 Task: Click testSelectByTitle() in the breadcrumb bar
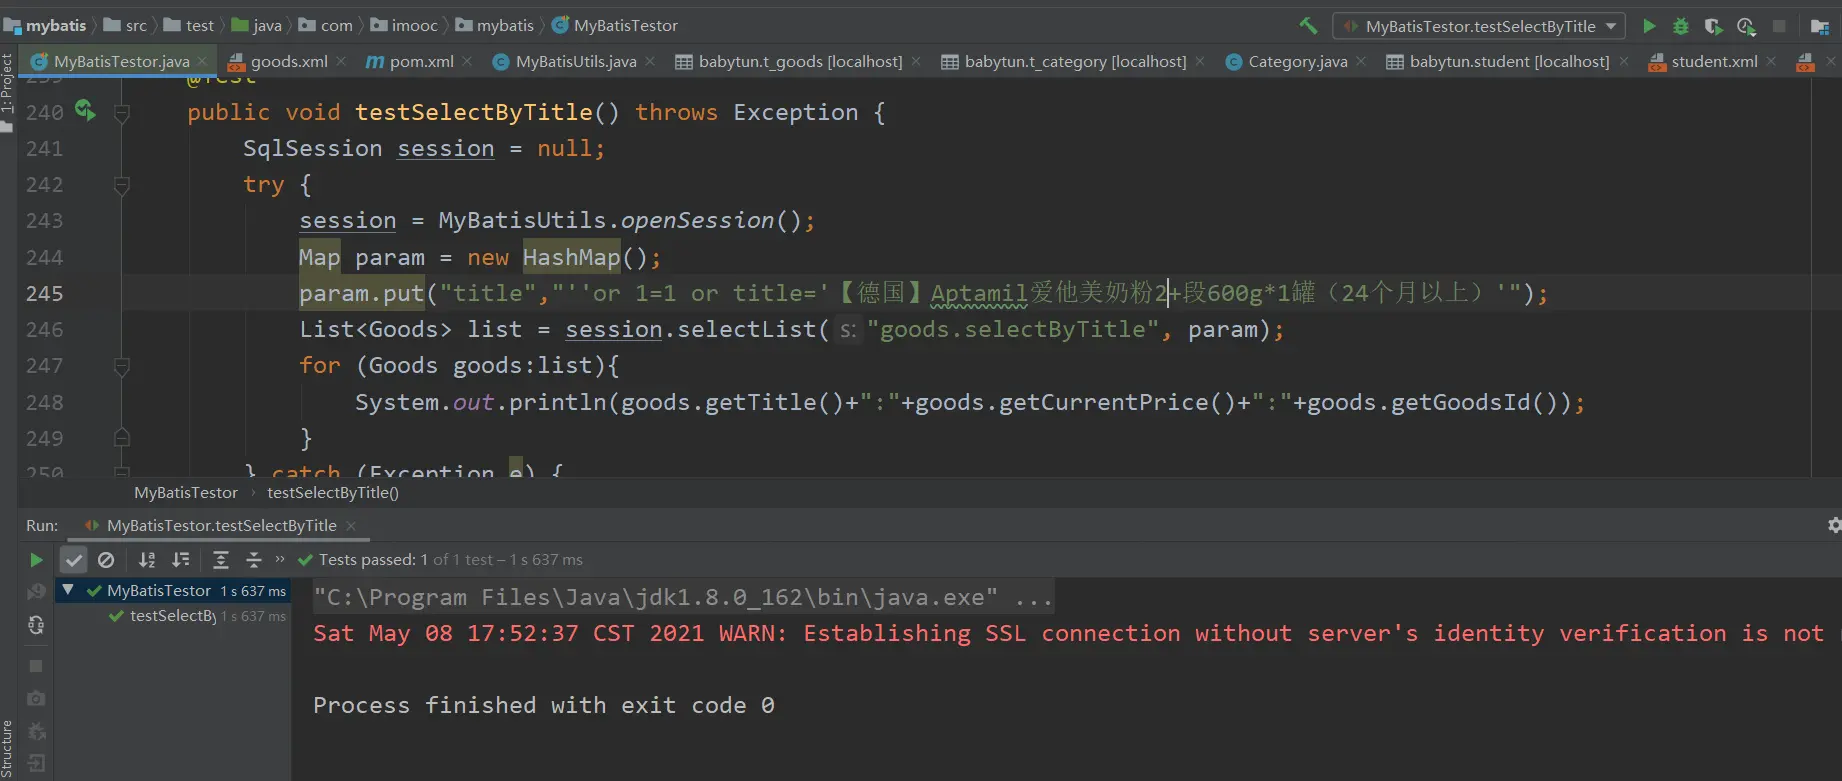[x=332, y=492]
